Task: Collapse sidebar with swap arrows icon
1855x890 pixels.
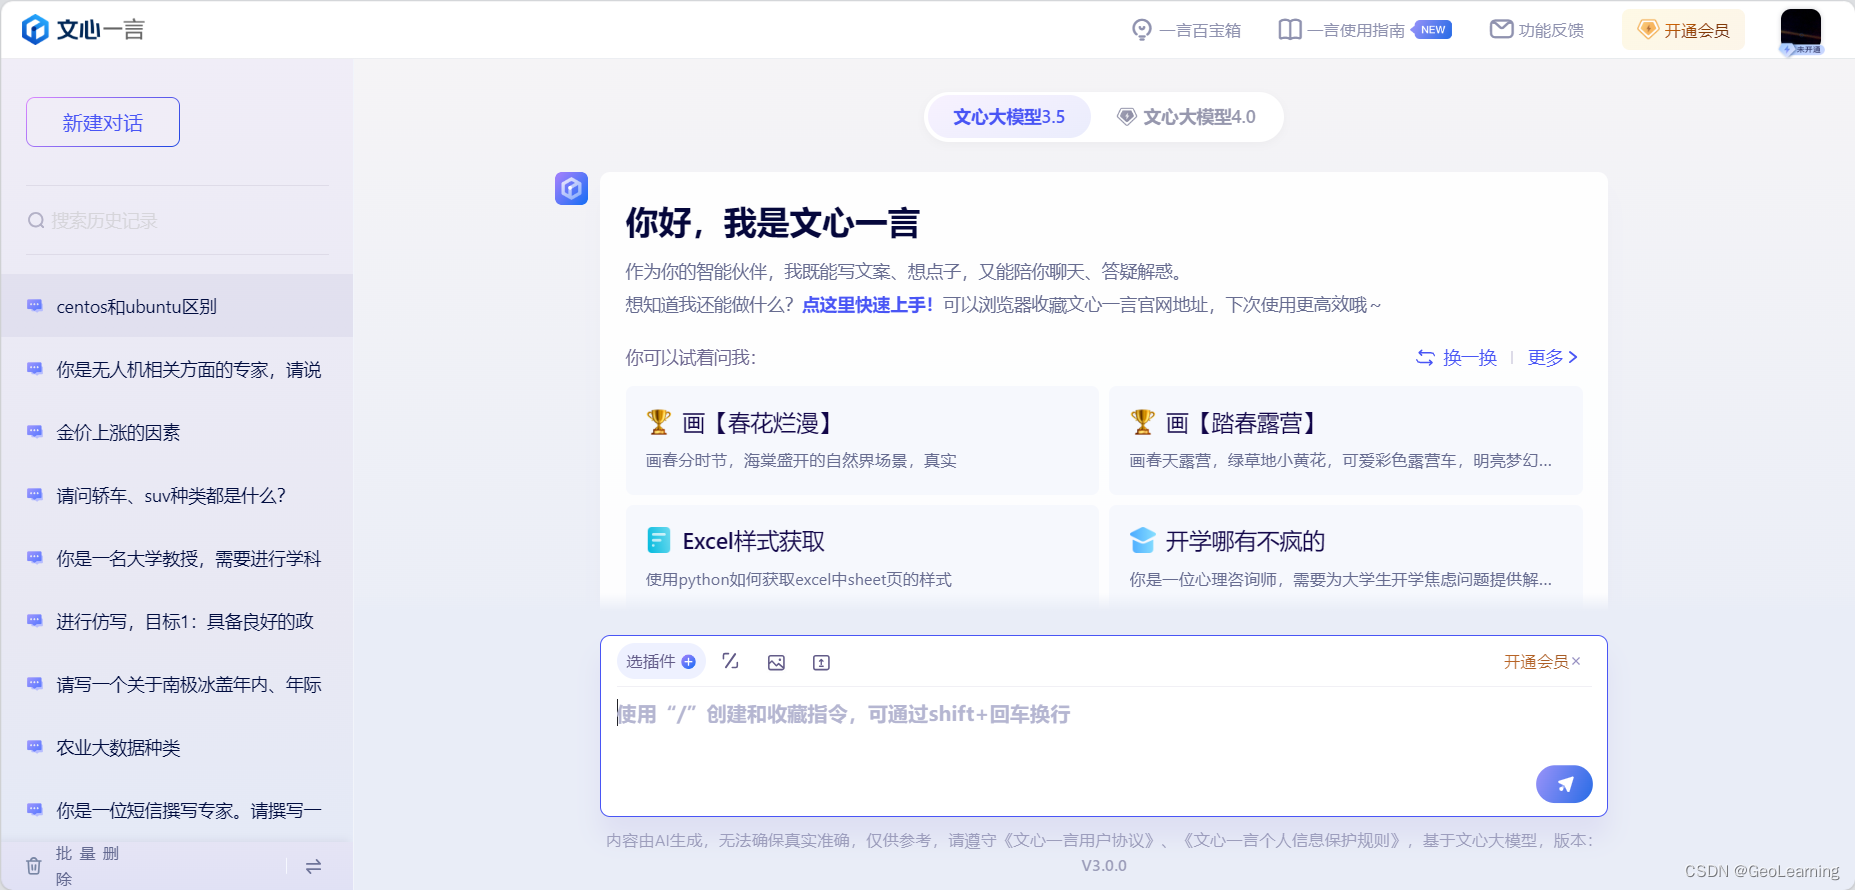Action: 313,866
